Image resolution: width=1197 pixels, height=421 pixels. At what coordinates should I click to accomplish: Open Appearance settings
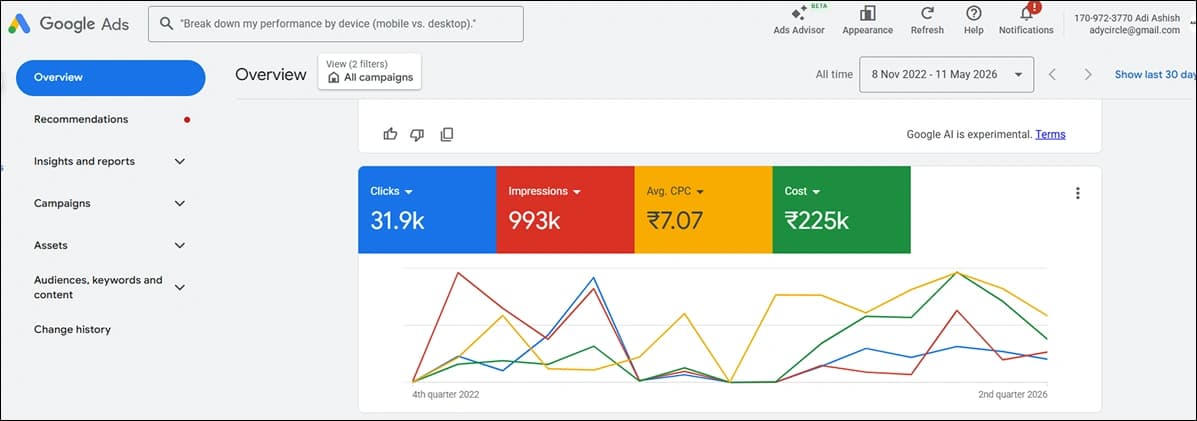[867, 20]
